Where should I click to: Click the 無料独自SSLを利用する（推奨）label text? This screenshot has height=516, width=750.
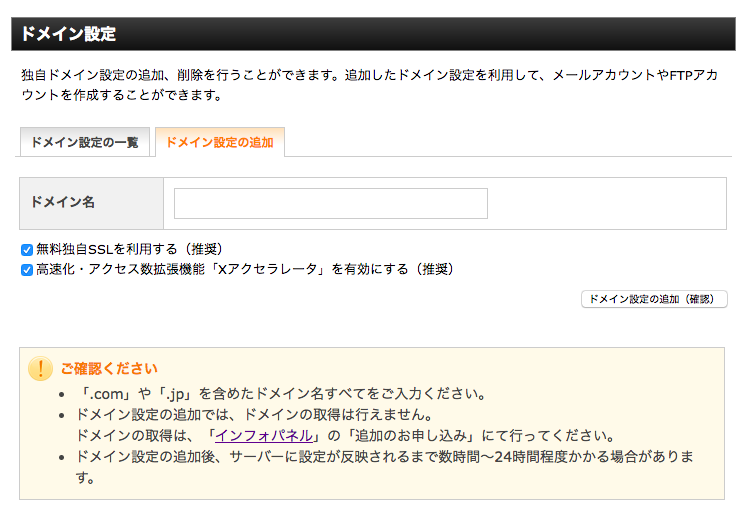(129, 249)
